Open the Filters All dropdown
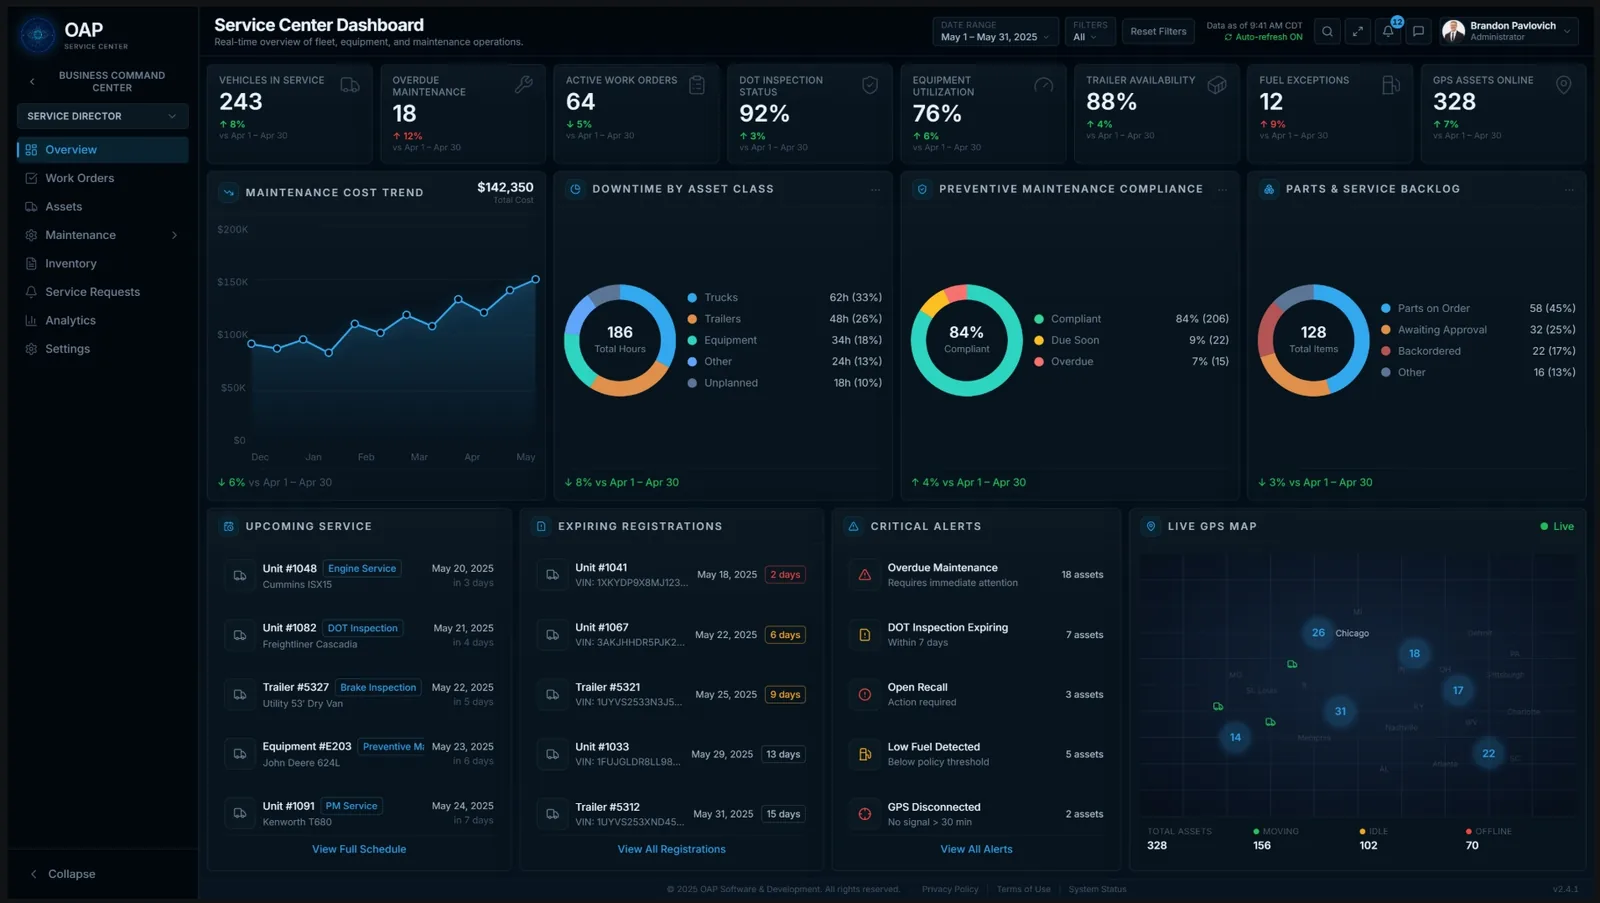This screenshot has height=903, width=1600. point(1089,32)
